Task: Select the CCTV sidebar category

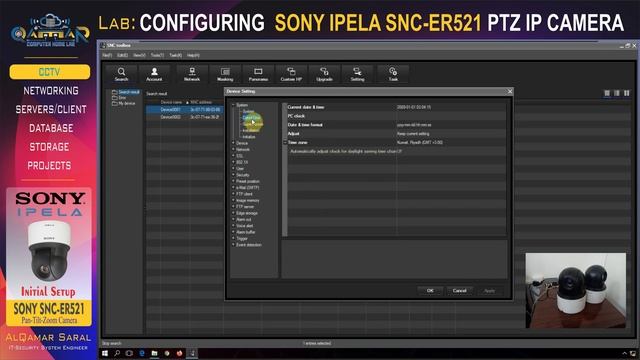Action: click(x=50, y=72)
